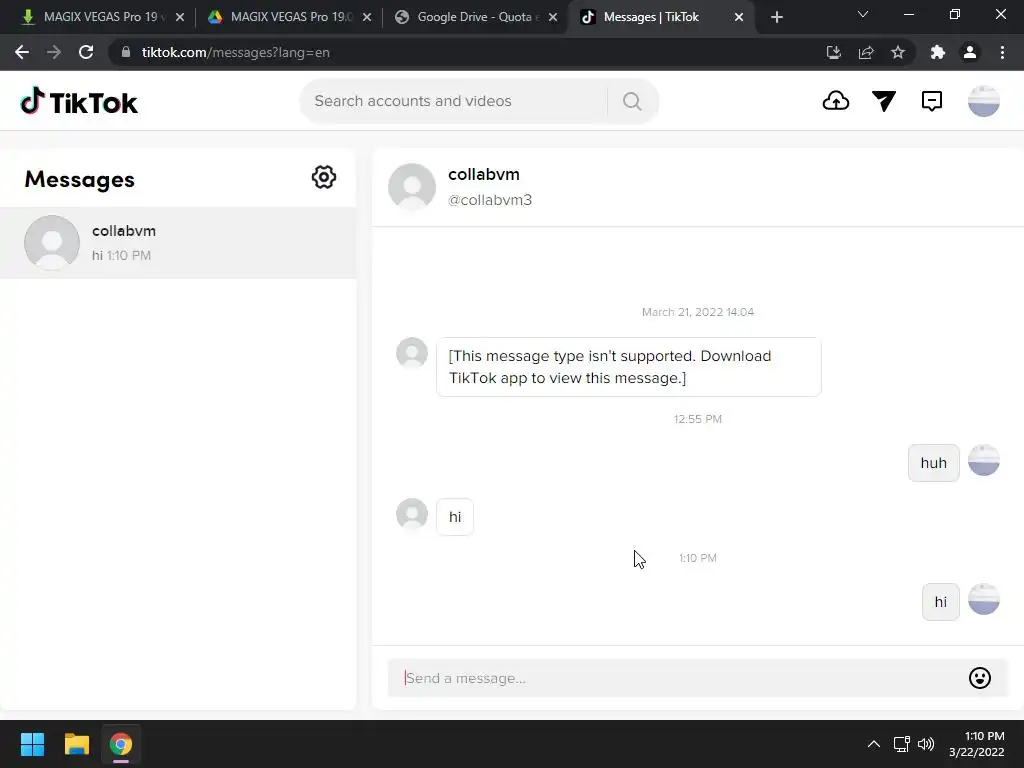Viewport: 1024px width, 768px height.
Task: Switch to Google Drive MAGIX VEGAS Pro tab
Action: pyautogui.click(x=287, y=17)
